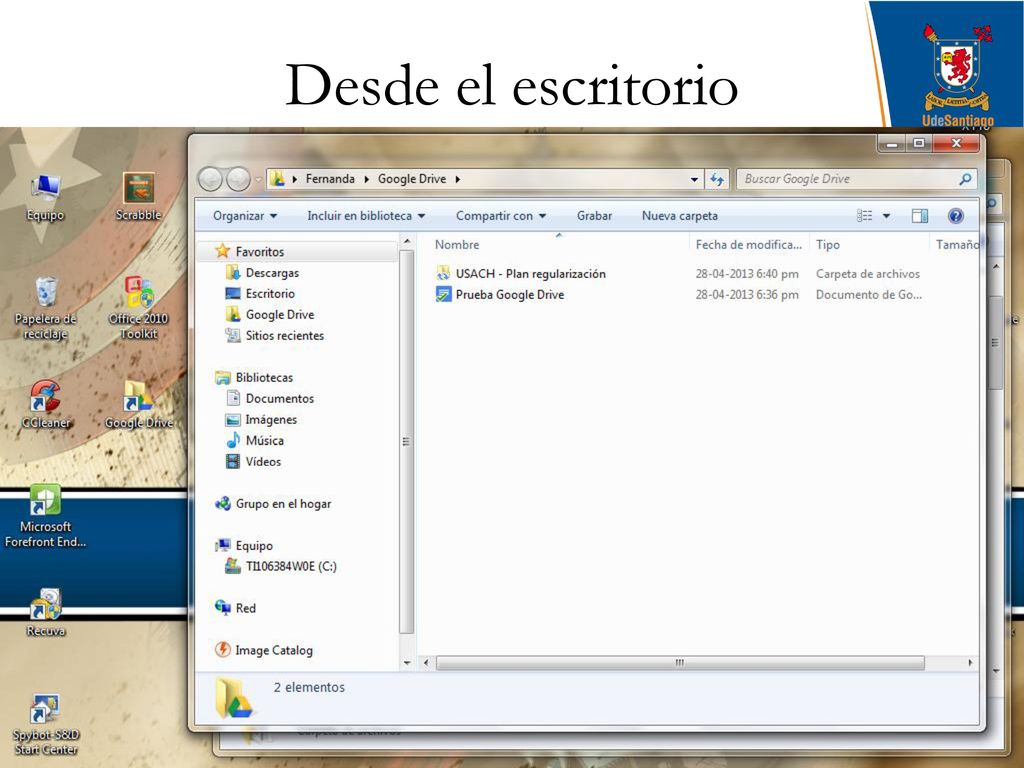Open Descargas in Favoritos
The width and height of the screenshot is (1024, 768).
coord(272,273)
